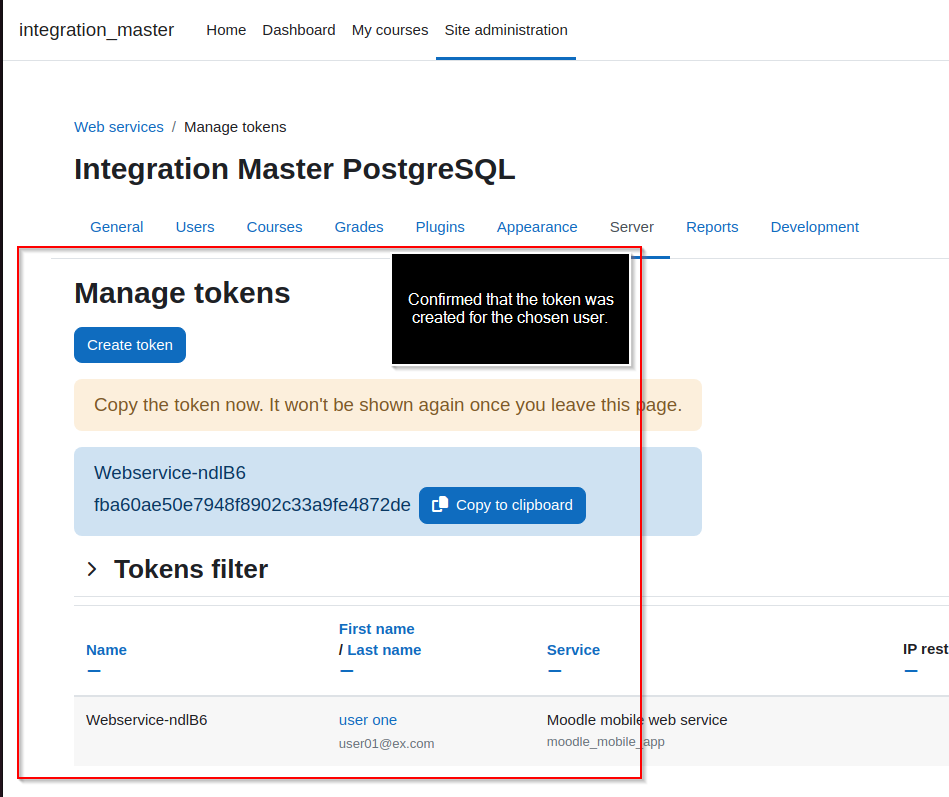Image resolution: width=949 pixels, height=797 pixels.
Task: Click the Create token button
Action: (x=130, y=345)
